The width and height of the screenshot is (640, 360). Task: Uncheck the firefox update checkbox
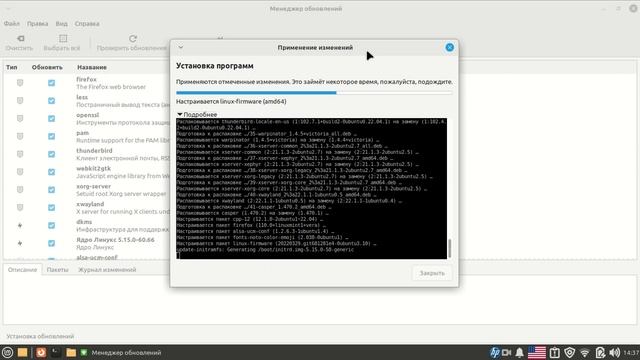[x=51, y=83]
